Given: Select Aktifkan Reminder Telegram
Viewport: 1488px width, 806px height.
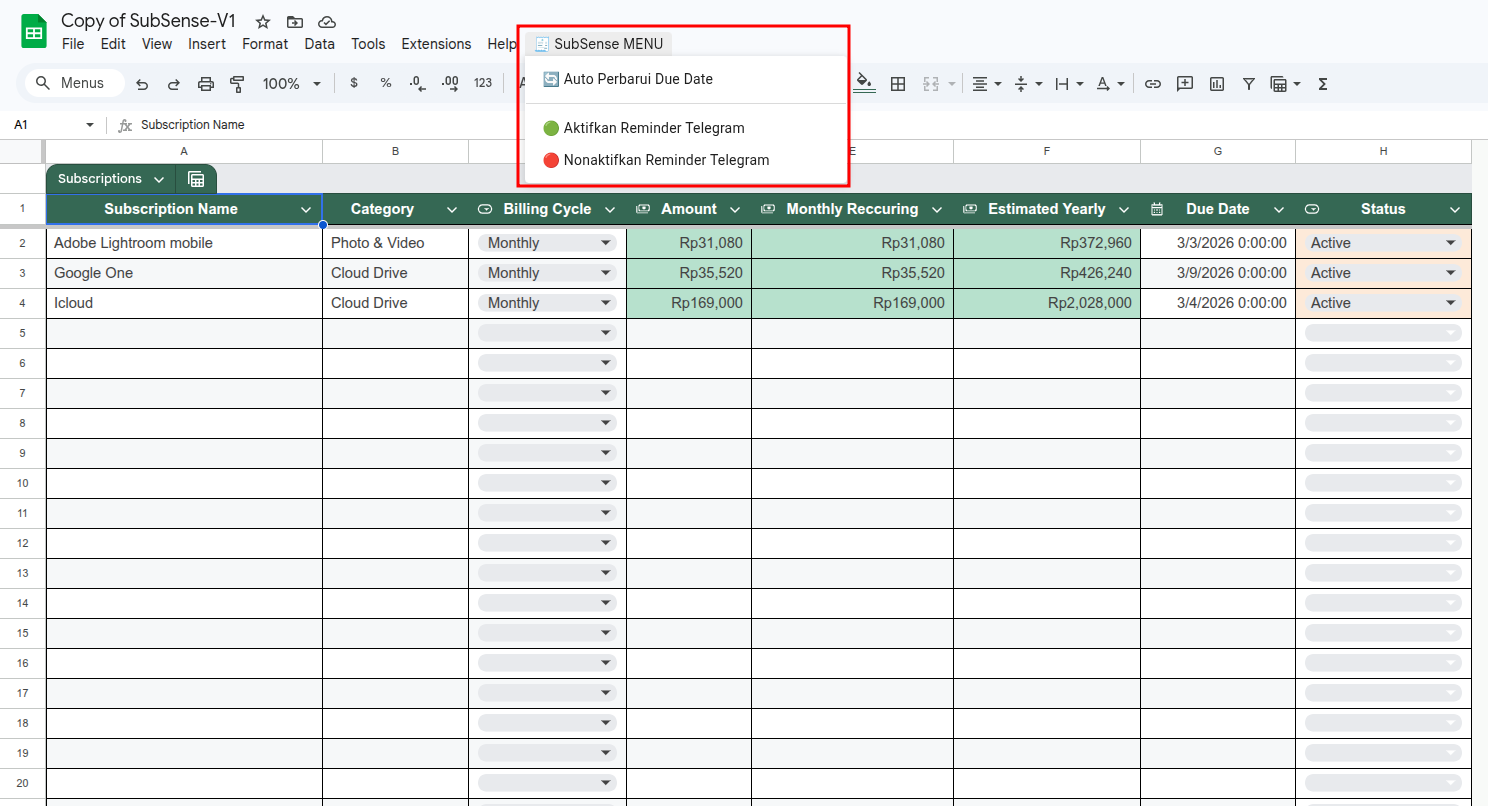Looking at the screenshot, I should tap(654, 128).
